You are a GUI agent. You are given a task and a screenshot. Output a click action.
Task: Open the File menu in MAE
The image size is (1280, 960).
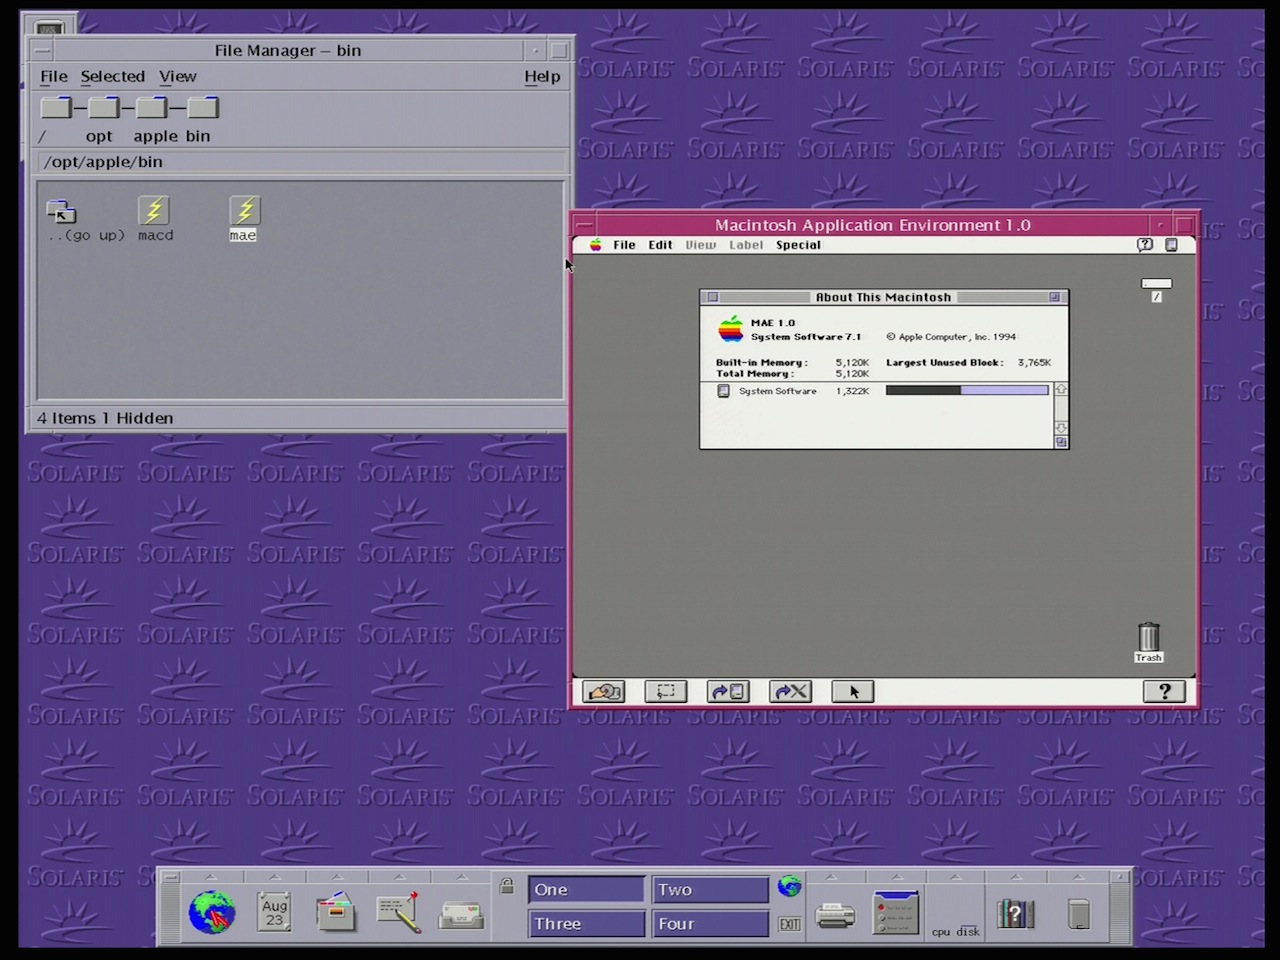pos(624,245)
